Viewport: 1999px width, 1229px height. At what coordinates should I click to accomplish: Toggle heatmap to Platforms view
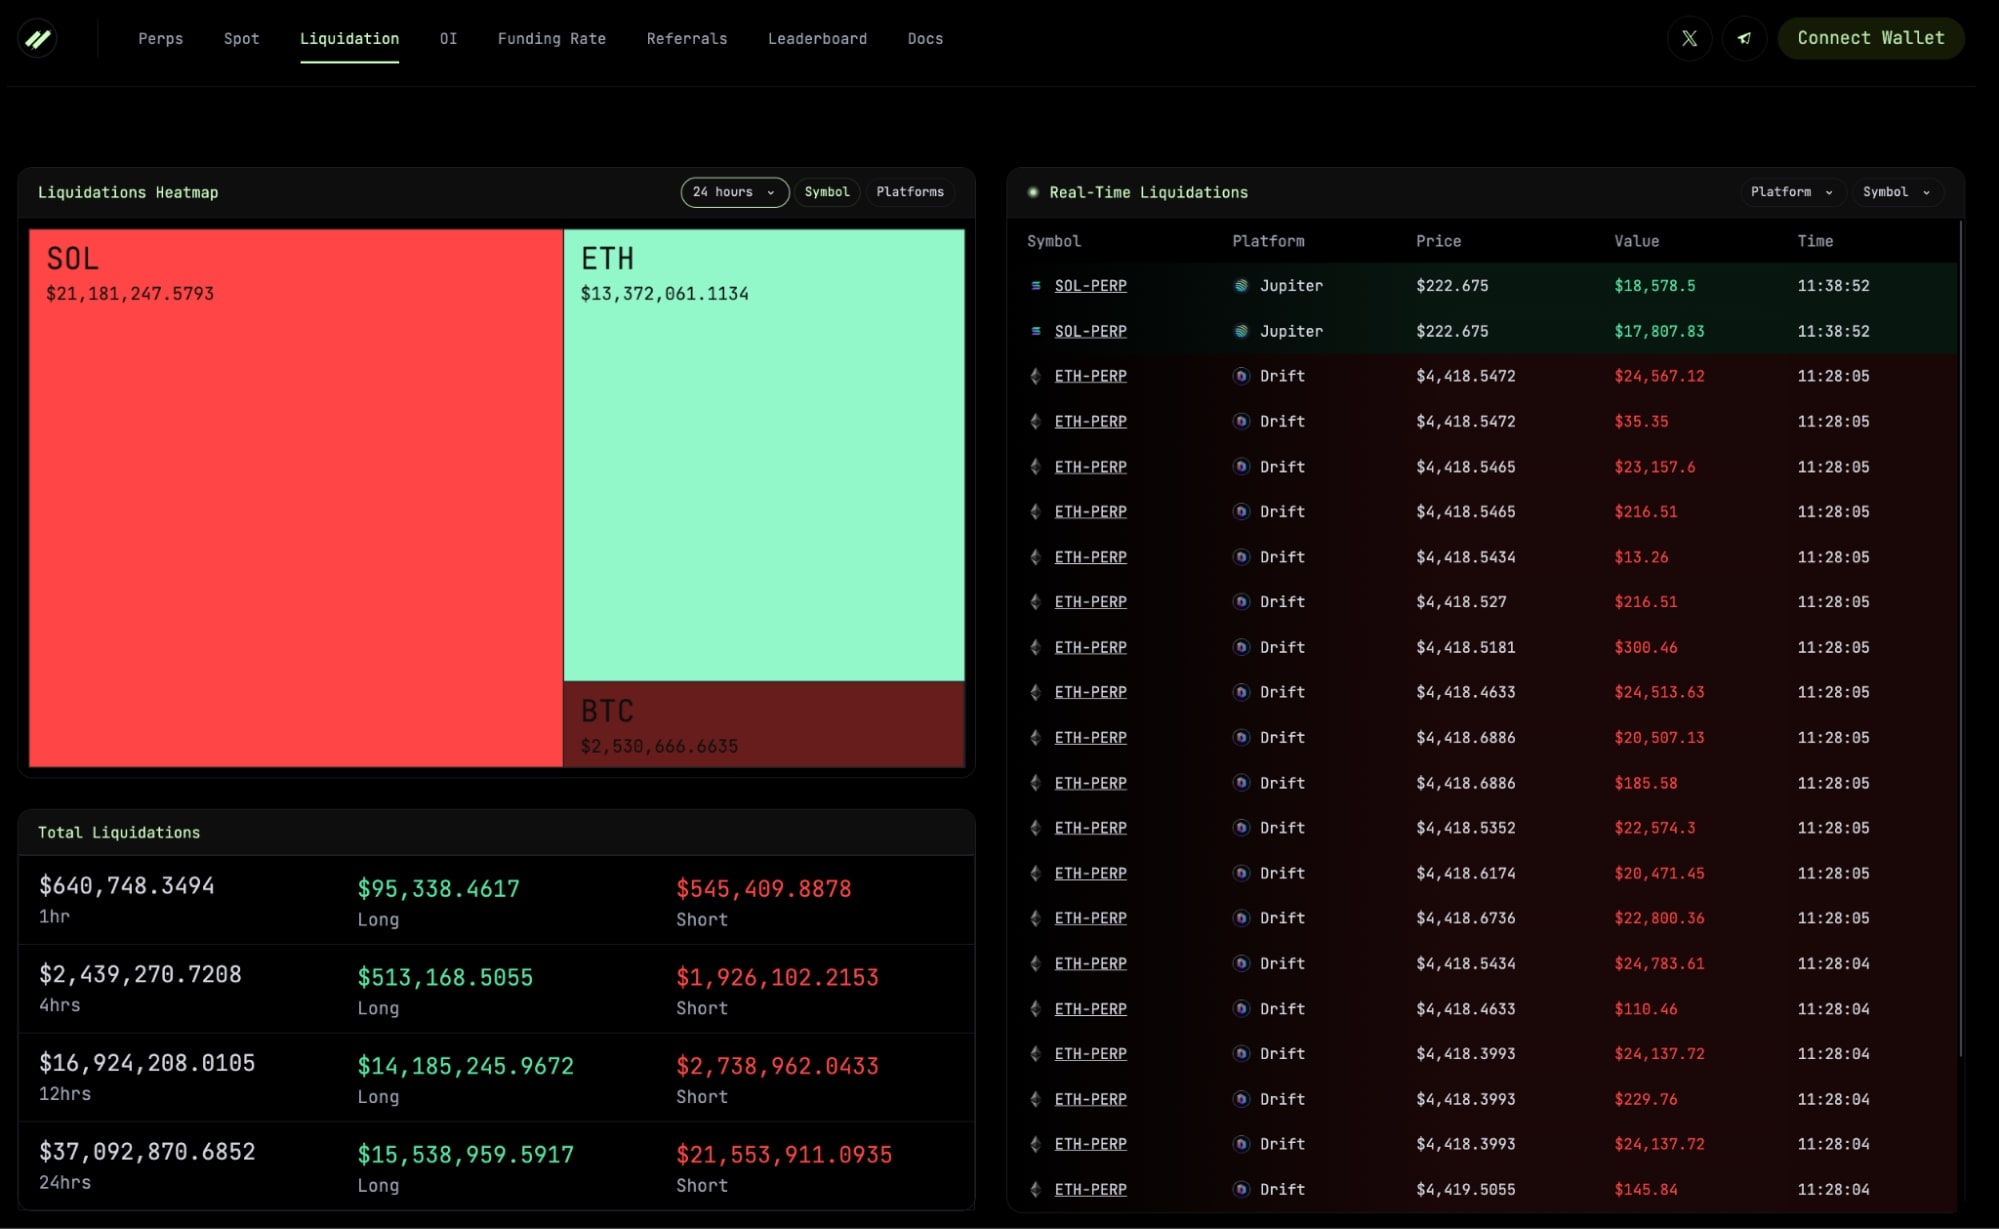[x=909, y=192]
